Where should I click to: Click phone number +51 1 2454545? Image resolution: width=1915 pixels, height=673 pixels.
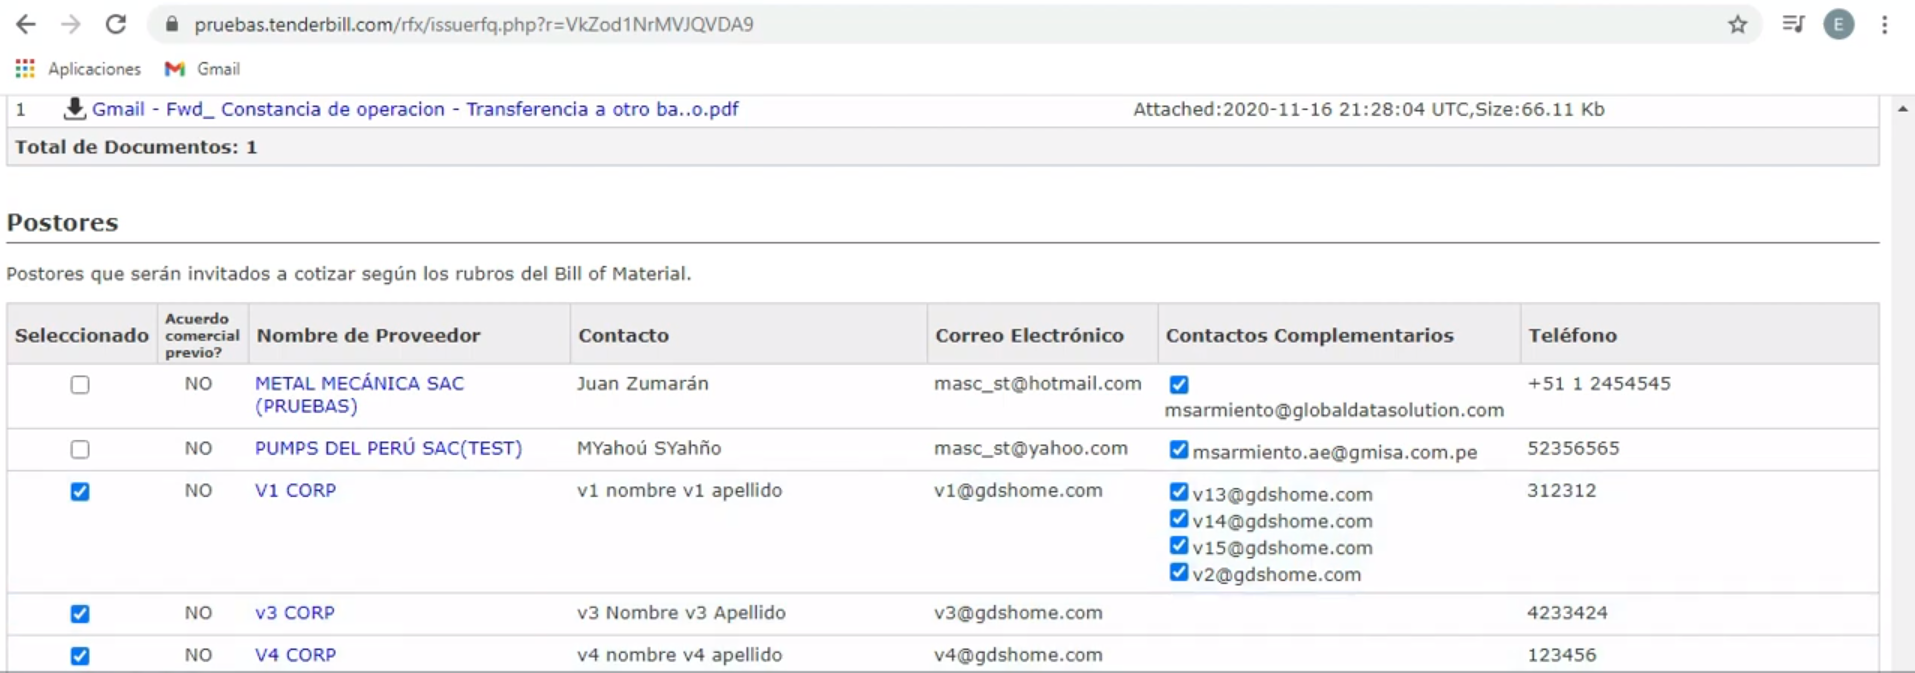point(1598,383)
